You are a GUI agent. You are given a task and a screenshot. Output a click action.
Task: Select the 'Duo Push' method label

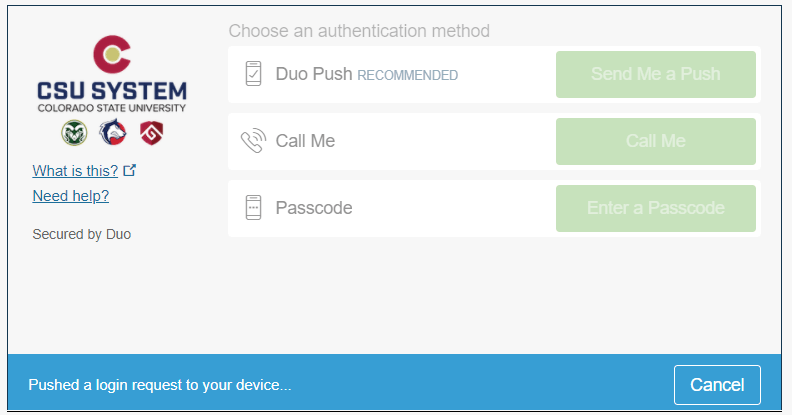pos(314,74)
